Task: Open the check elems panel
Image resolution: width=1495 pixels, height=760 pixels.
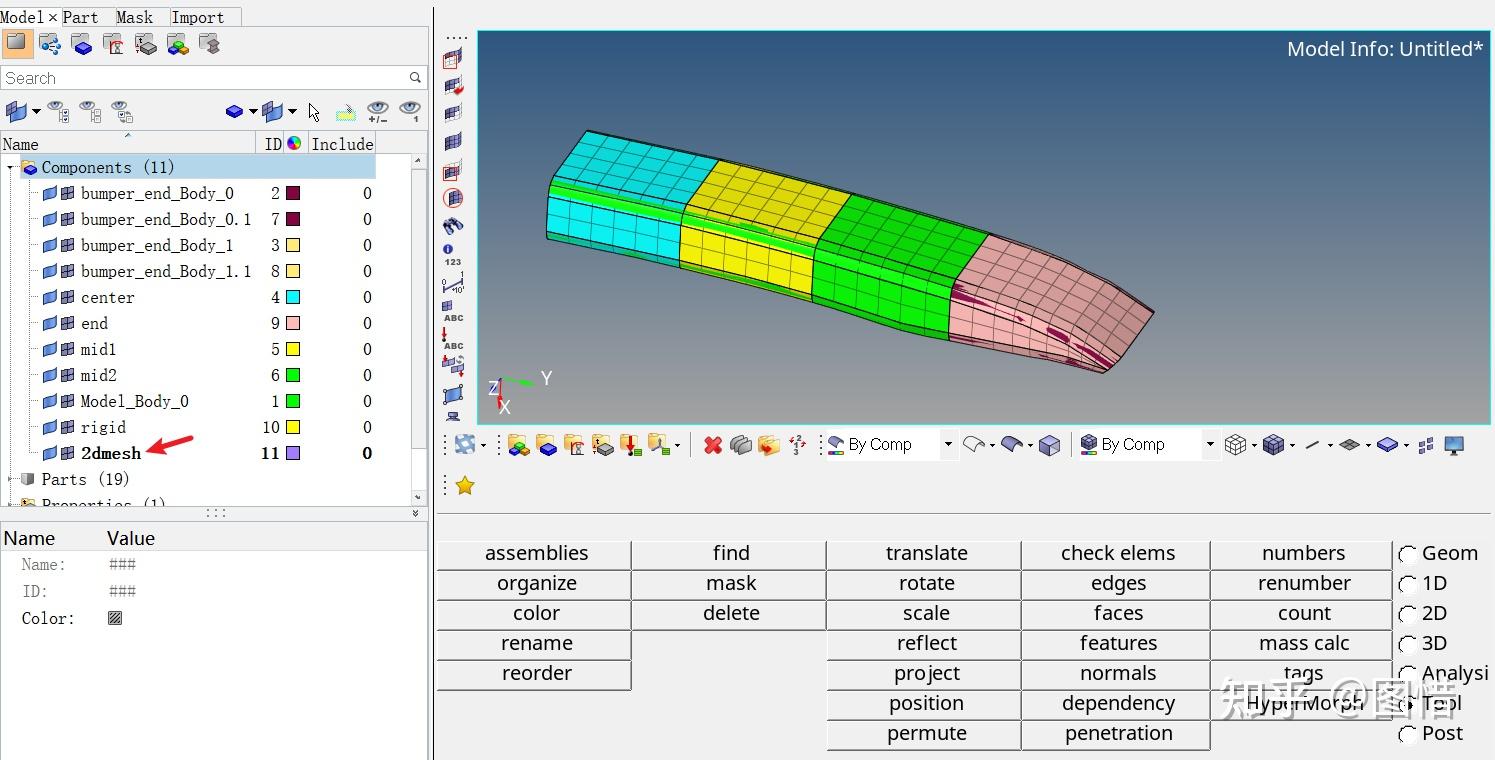Action: pyautogui.click(x=1118, y=554)
